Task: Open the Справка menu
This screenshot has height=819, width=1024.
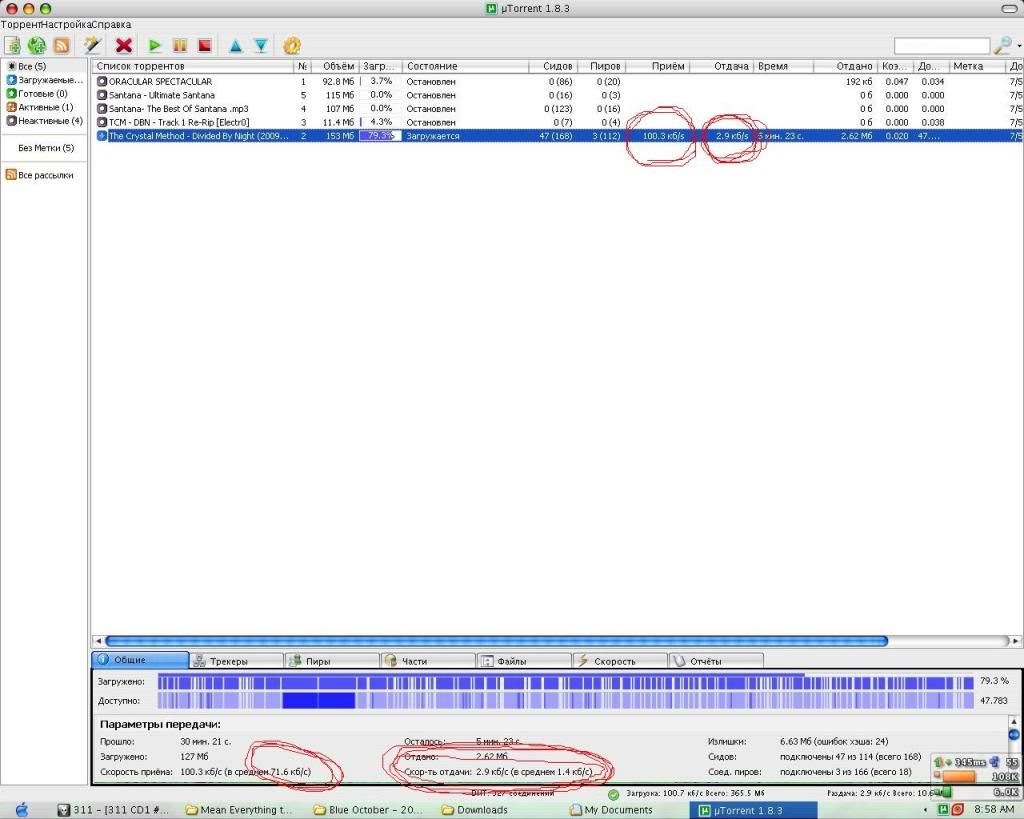Action: pyautogui.click(x=111, y=24)
